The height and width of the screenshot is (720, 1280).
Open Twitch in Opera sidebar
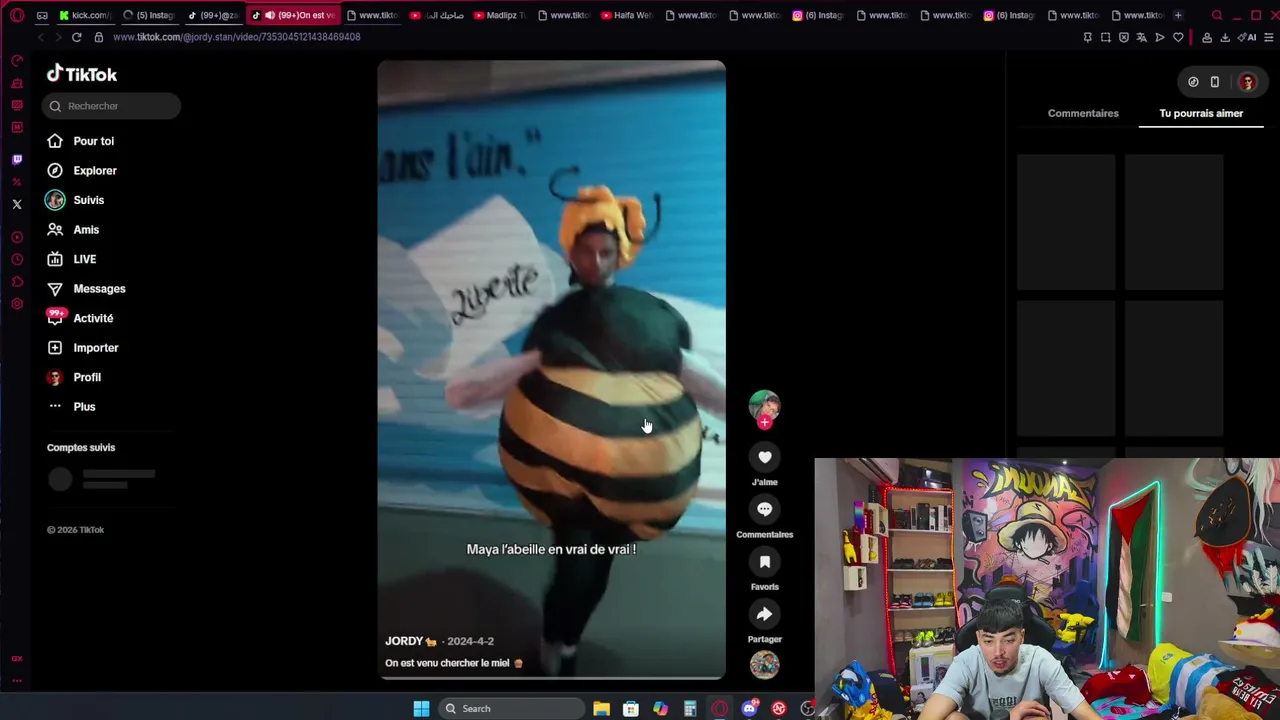click(17, 160)
